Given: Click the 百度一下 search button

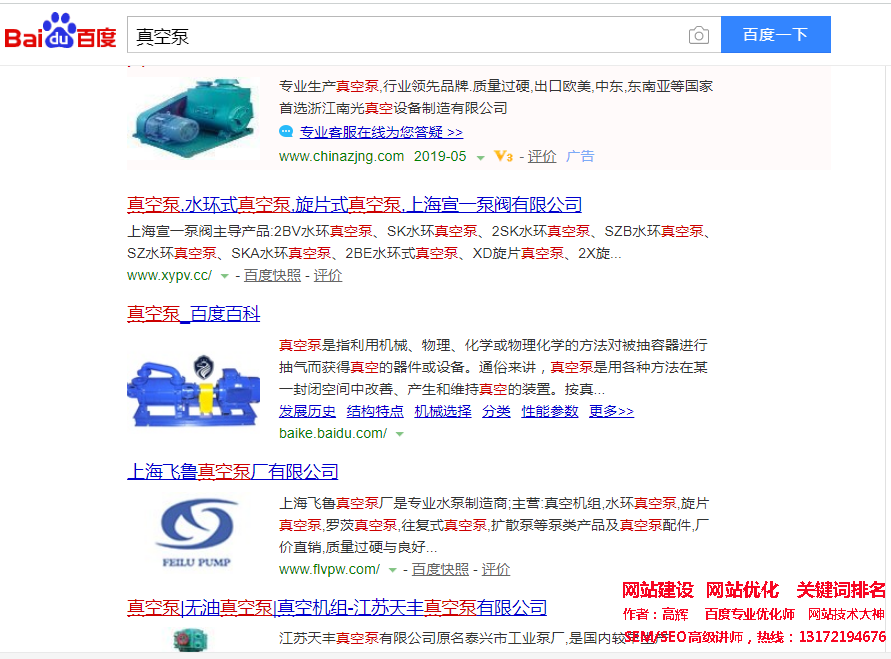Looking at the screenshot, I should [776, 35].
